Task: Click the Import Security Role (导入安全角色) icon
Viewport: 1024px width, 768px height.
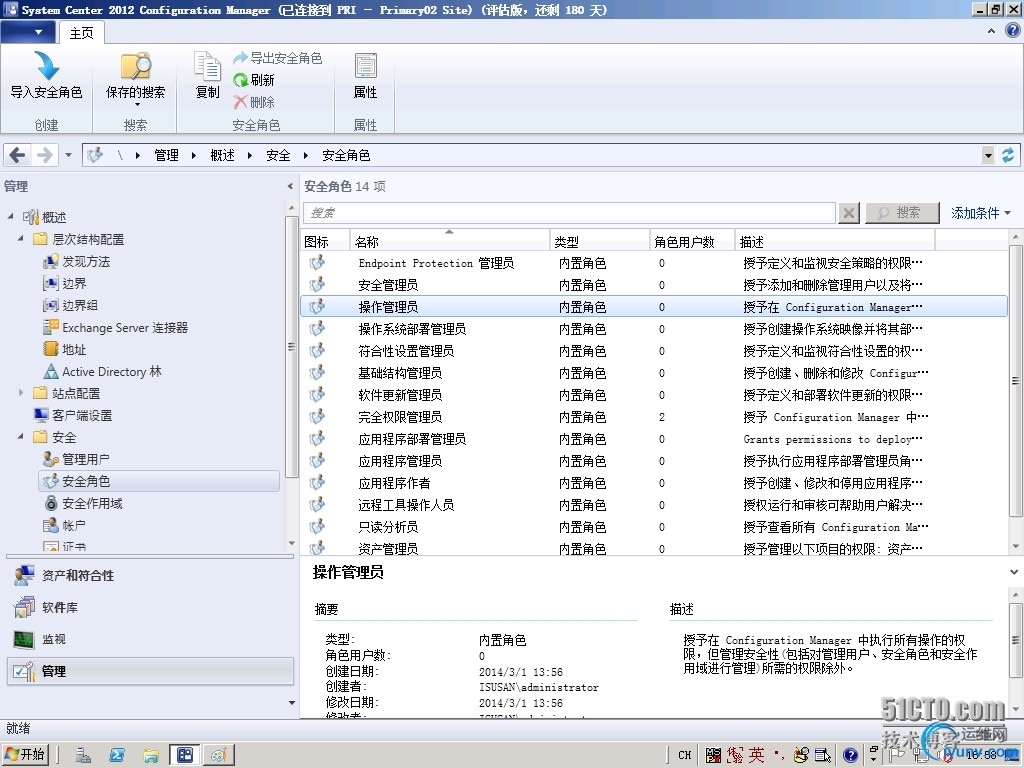Action: click(46, 66)
